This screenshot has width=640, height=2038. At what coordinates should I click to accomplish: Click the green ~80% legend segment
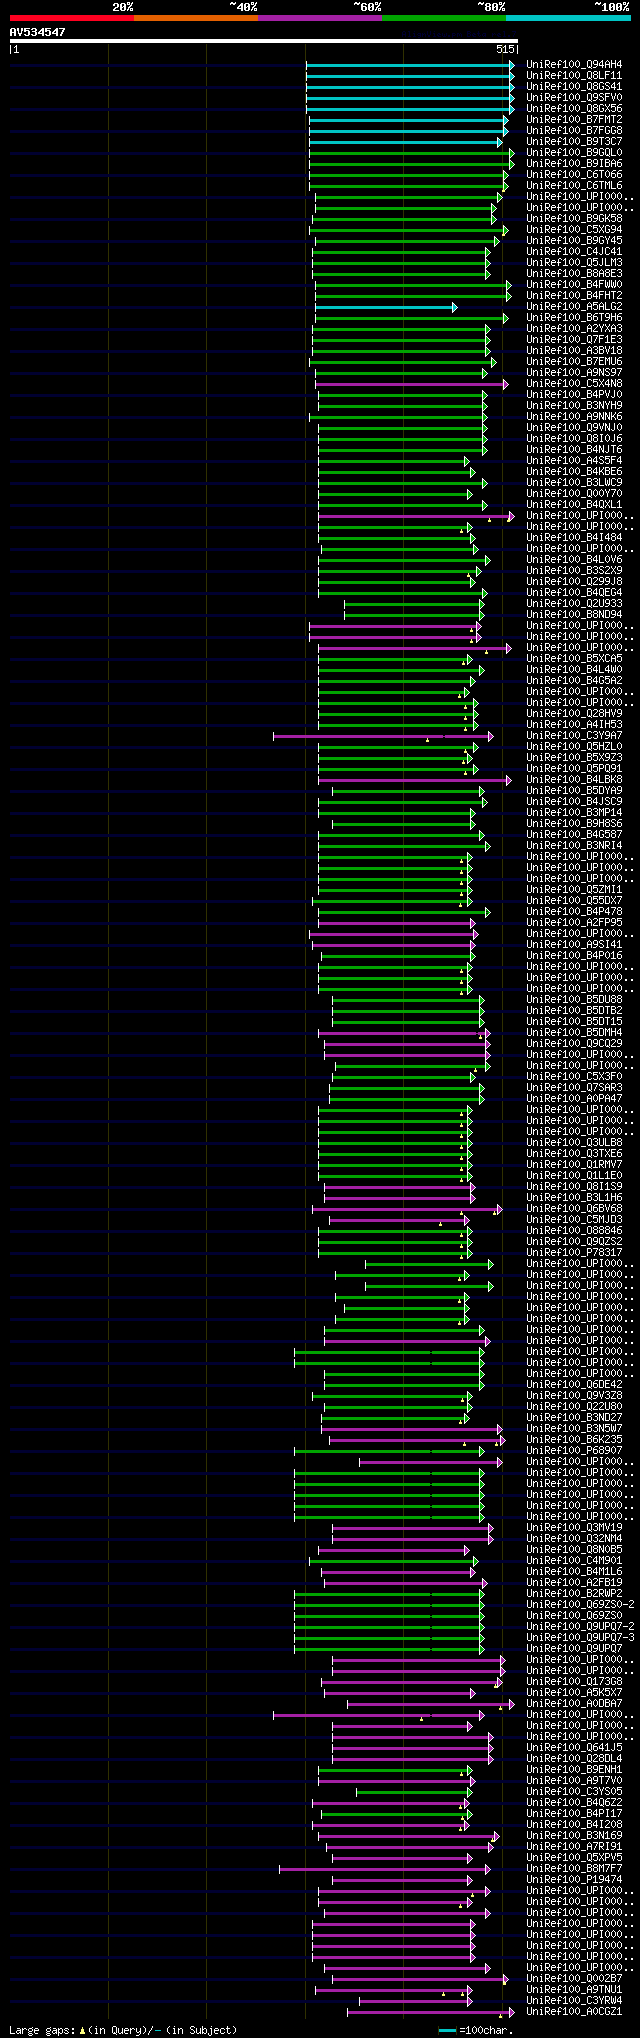pos(443,18)
